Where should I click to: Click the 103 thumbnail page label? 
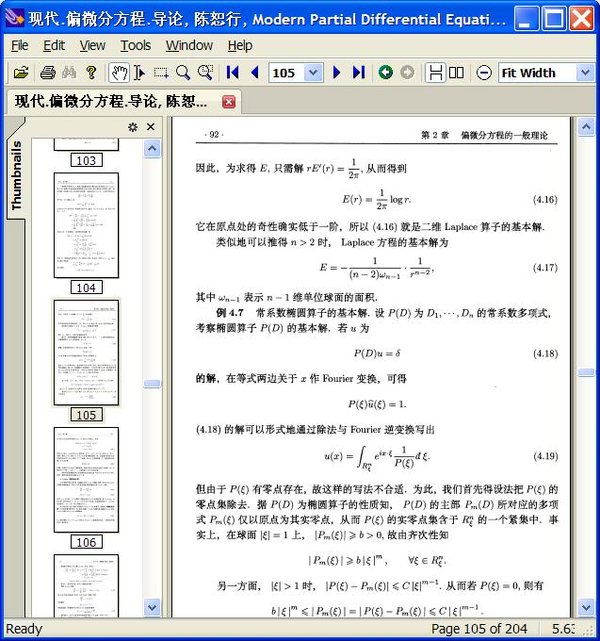(x=86, y=160)
